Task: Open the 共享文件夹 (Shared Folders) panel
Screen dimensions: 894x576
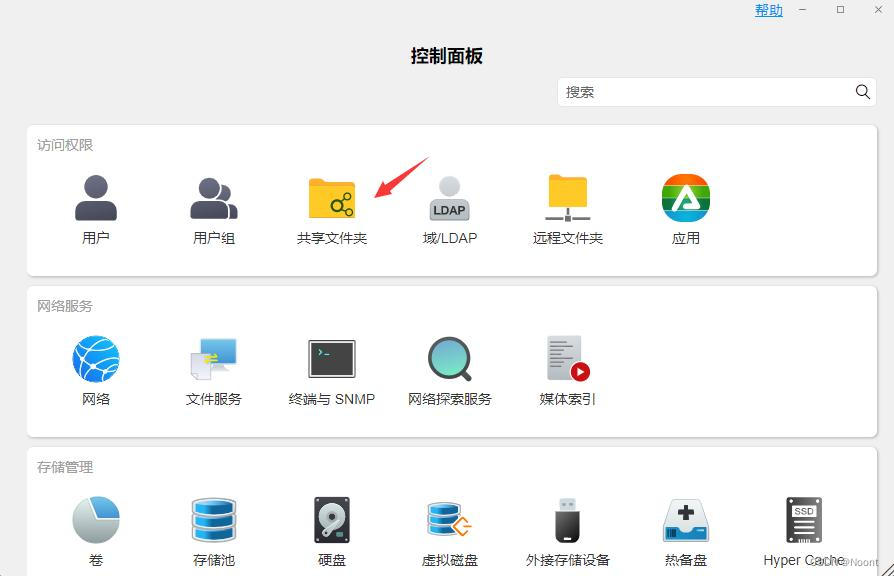Action: coord(331,207)
